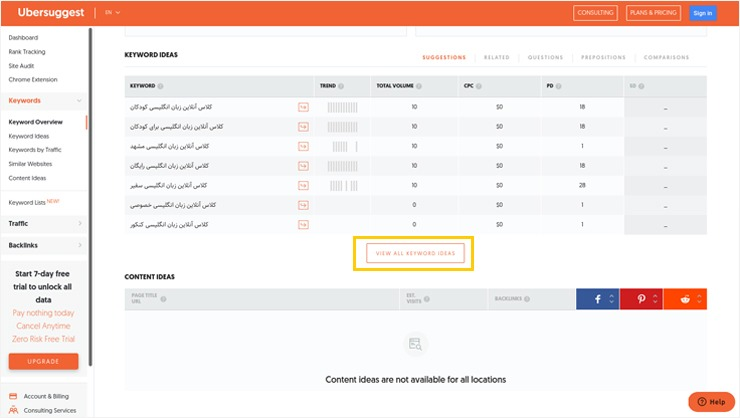Click the Consulting Services people icon
Image resolution: width=740 pixels, height=418 pixels.
tap(13, 410)
